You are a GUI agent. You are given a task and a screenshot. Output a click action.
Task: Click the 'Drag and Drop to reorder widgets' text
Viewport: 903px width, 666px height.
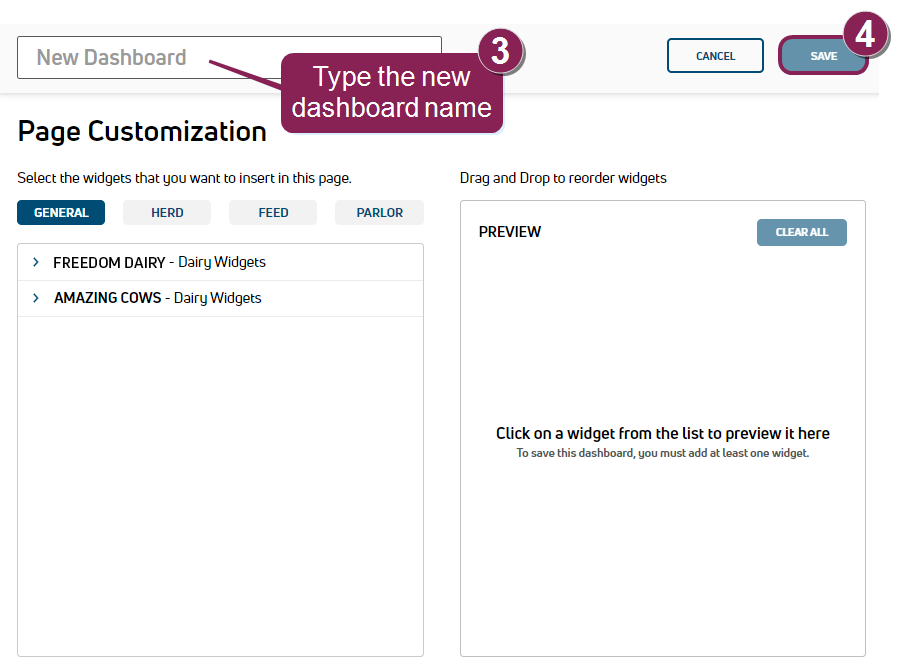(563, 178)
